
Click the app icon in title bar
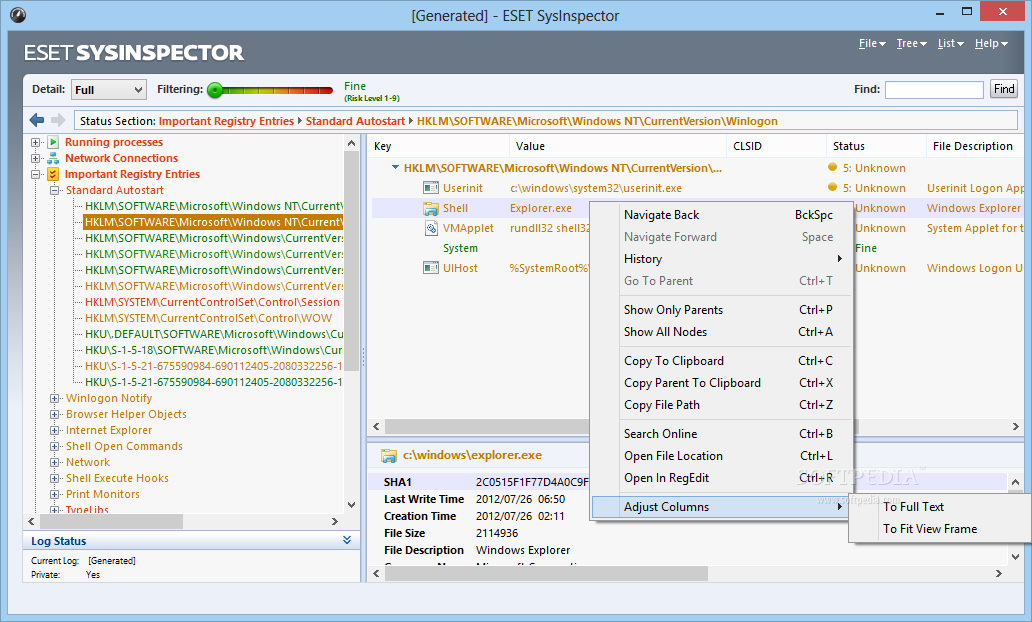coord(18,14)
